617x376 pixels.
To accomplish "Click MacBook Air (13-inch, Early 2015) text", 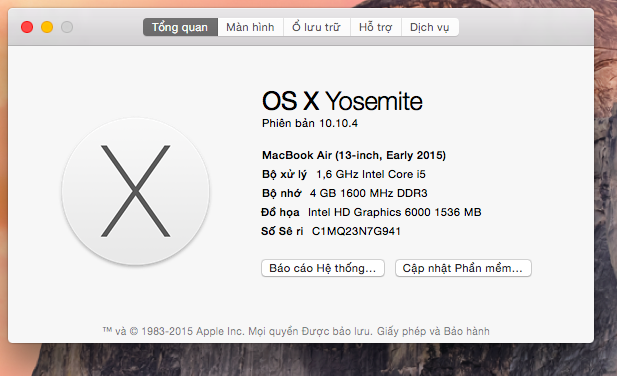I will [x=354, y=155].
